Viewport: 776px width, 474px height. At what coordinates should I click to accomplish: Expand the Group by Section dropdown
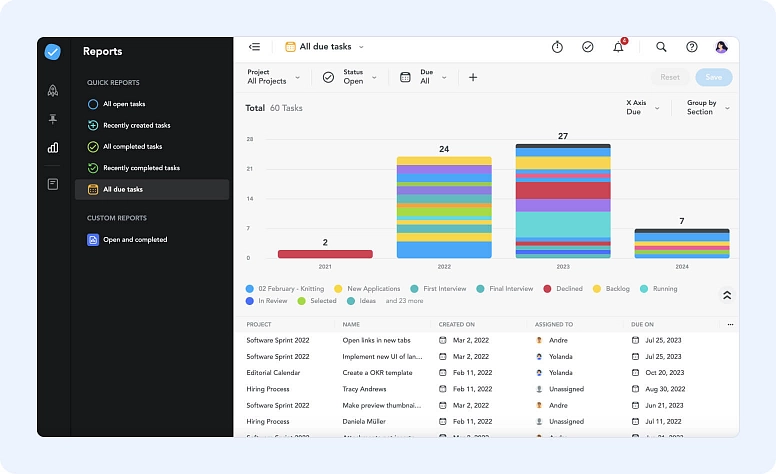pos(707,107)
